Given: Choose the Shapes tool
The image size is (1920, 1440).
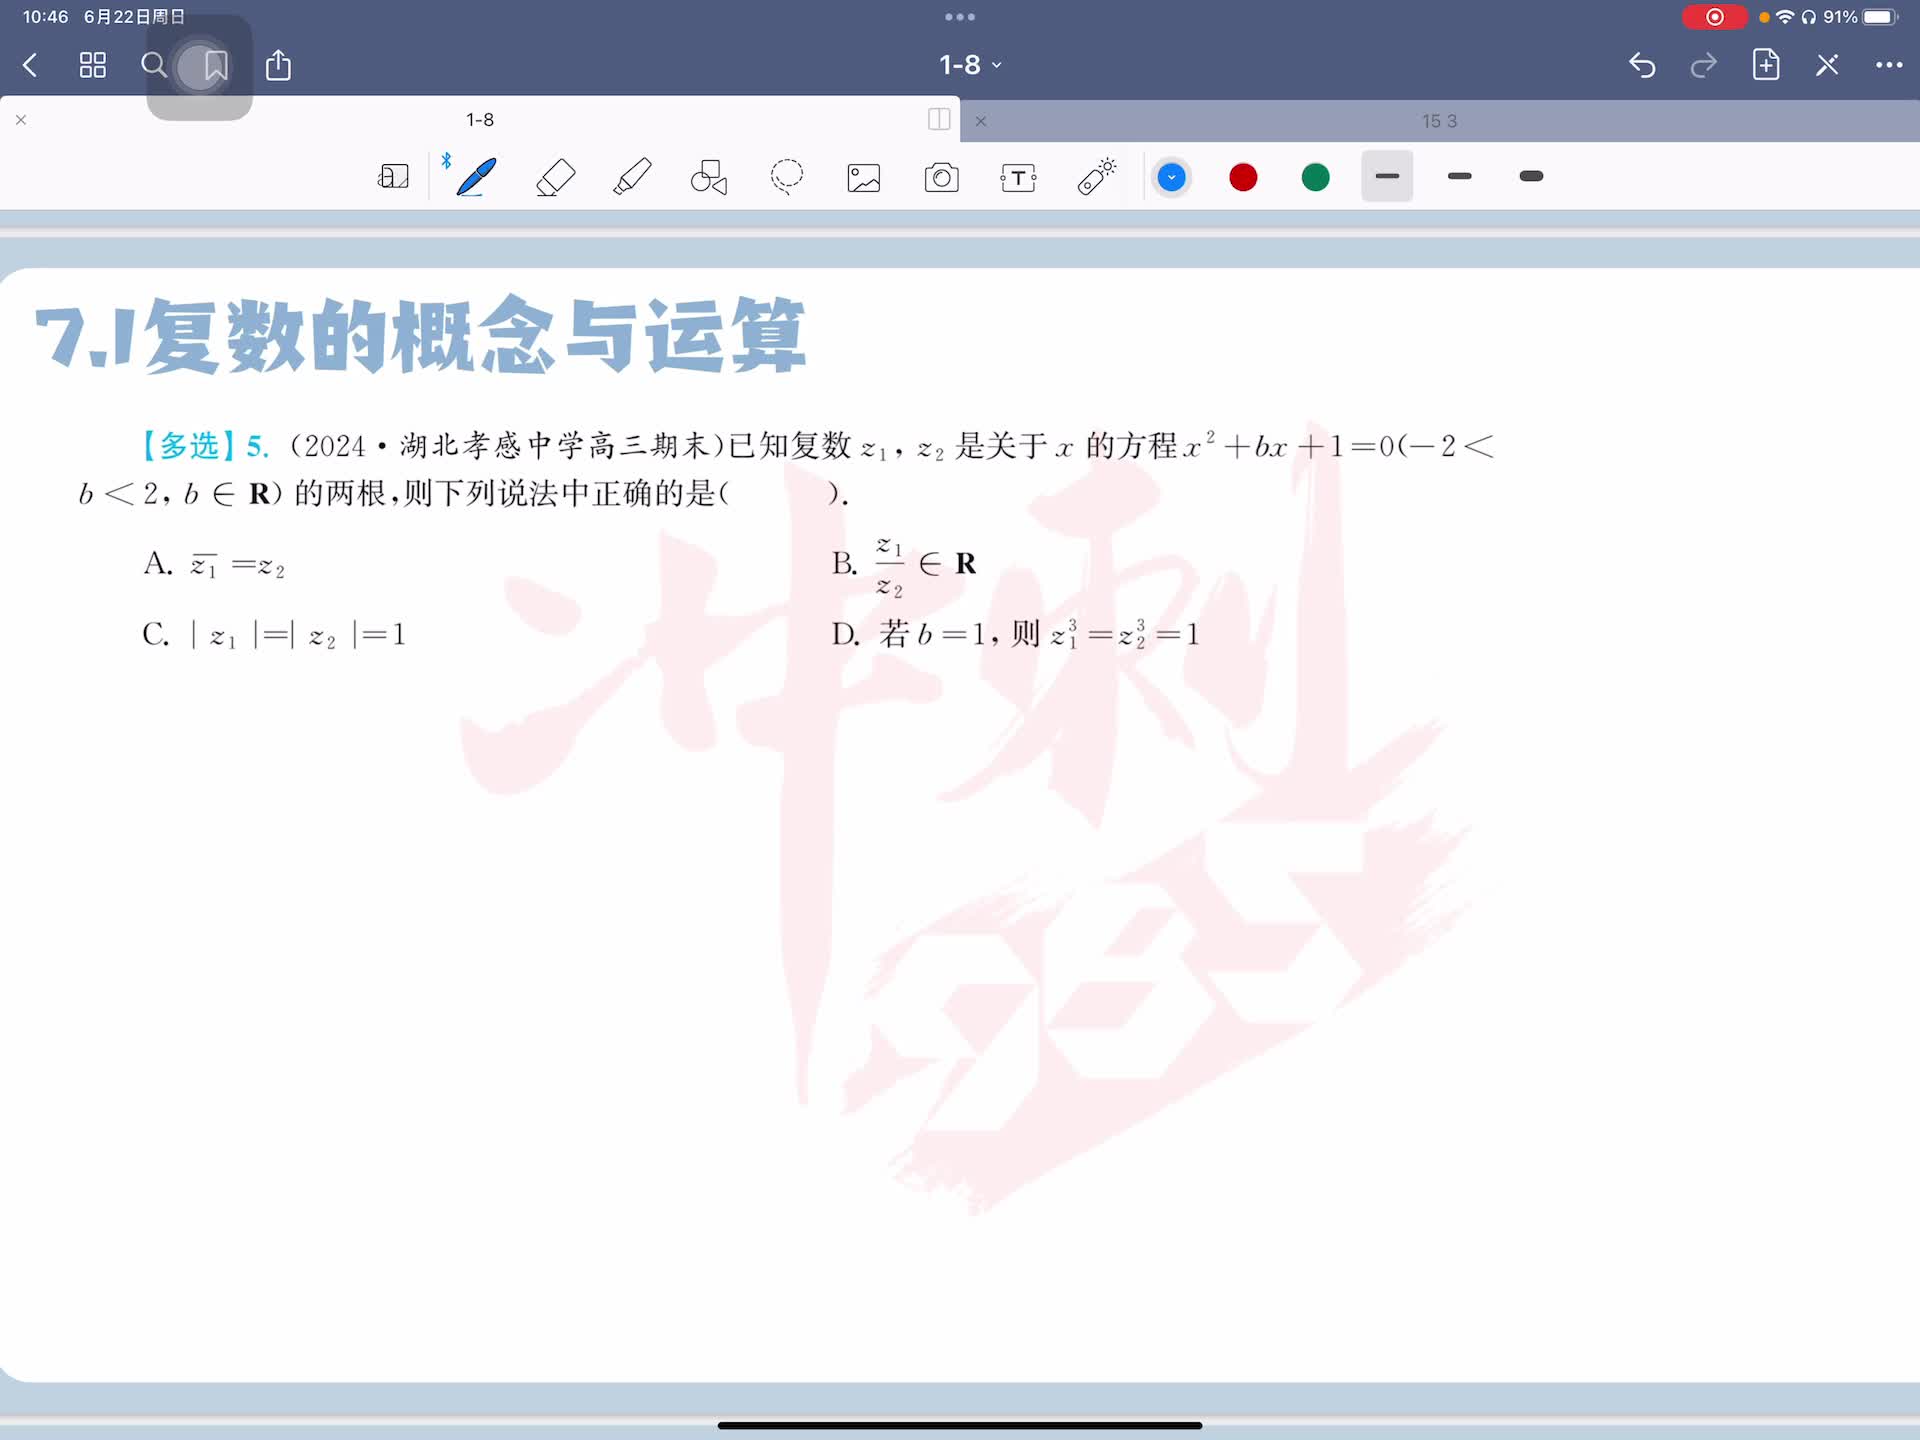Looking at the screenshot, I should point(709,177).
